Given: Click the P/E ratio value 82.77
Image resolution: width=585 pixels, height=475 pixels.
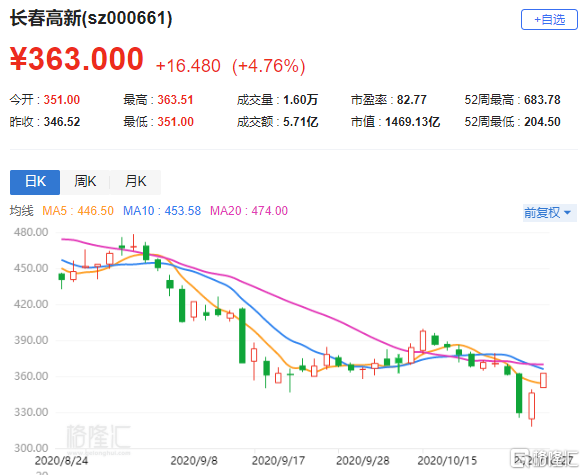Looking at the screenshot, I should coord(412,100).
